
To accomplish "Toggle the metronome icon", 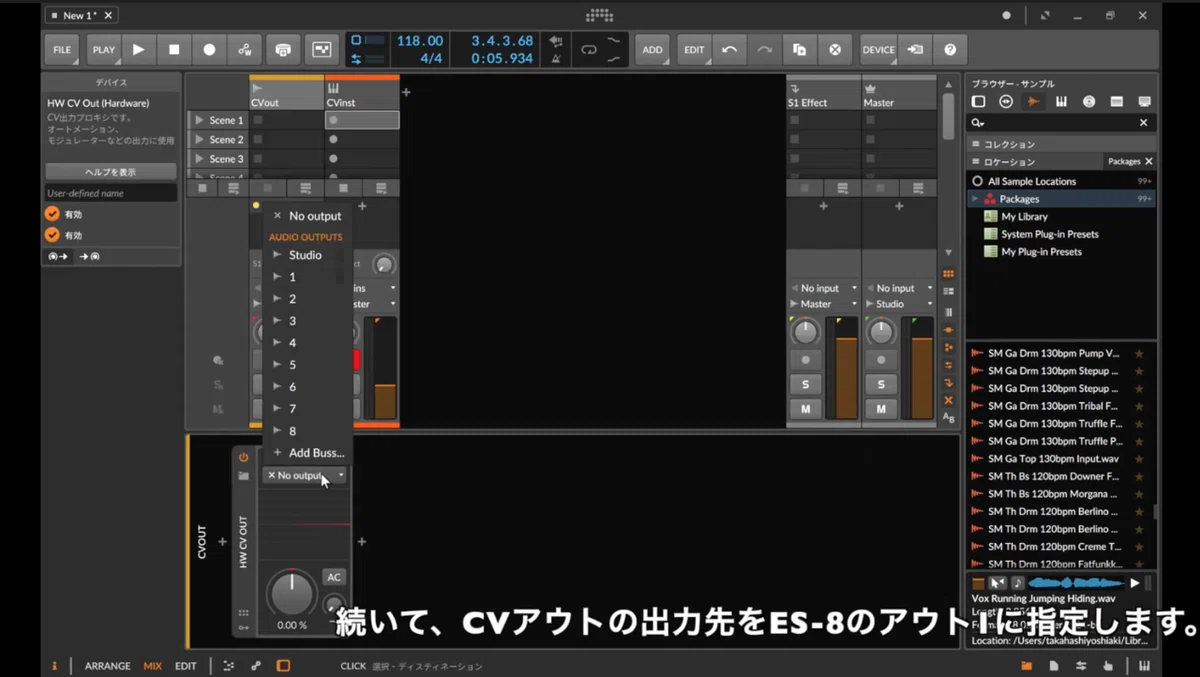I will 556,58.
